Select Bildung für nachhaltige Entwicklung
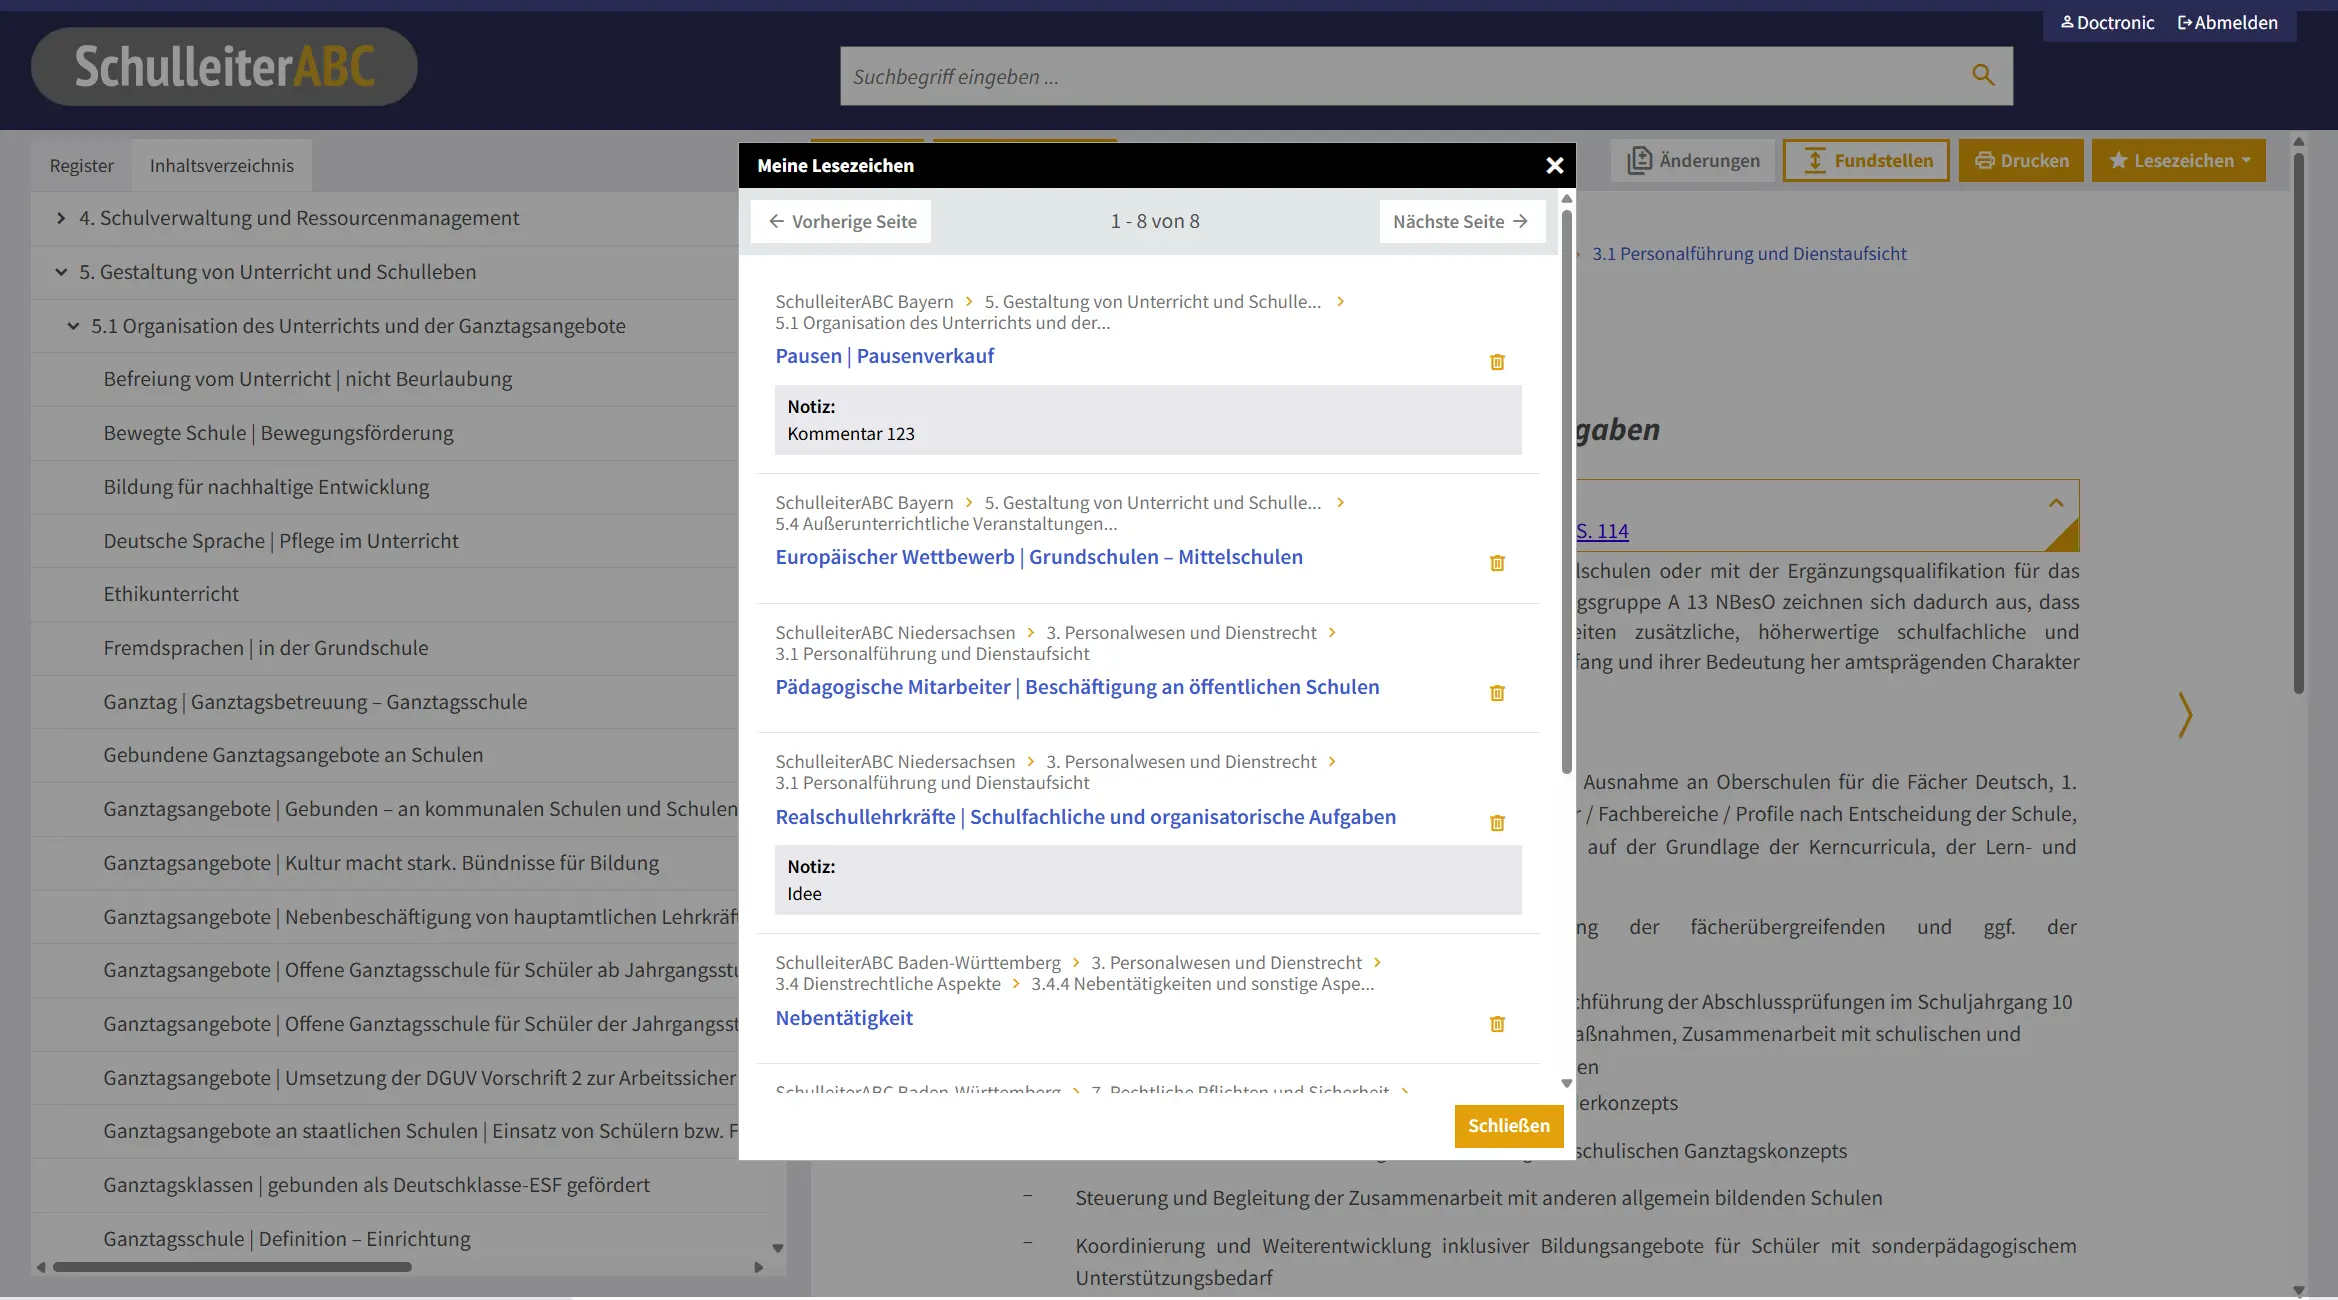This screenshot has height=1300, width=2338. [x=266, y=488]
